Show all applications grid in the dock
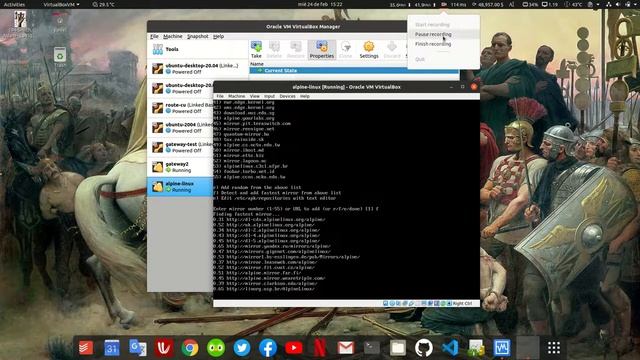 coord(554,348)
